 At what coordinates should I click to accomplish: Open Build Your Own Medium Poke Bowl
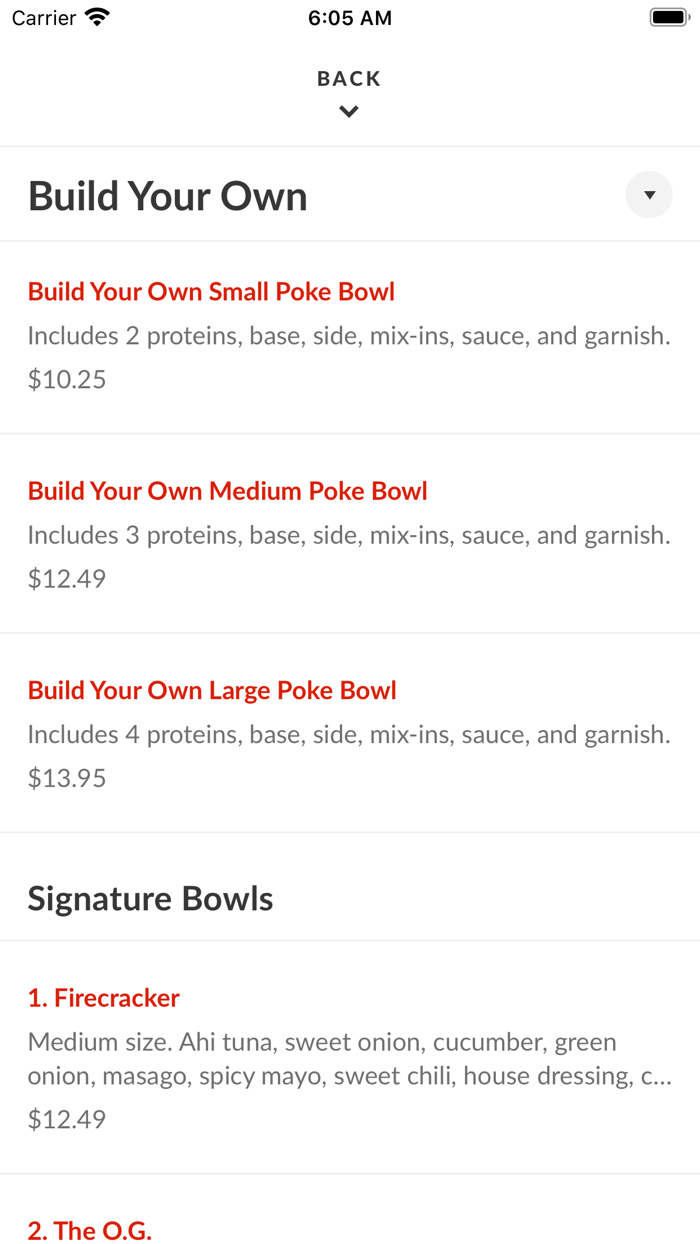pyautogui.click(x=227, y=491)
